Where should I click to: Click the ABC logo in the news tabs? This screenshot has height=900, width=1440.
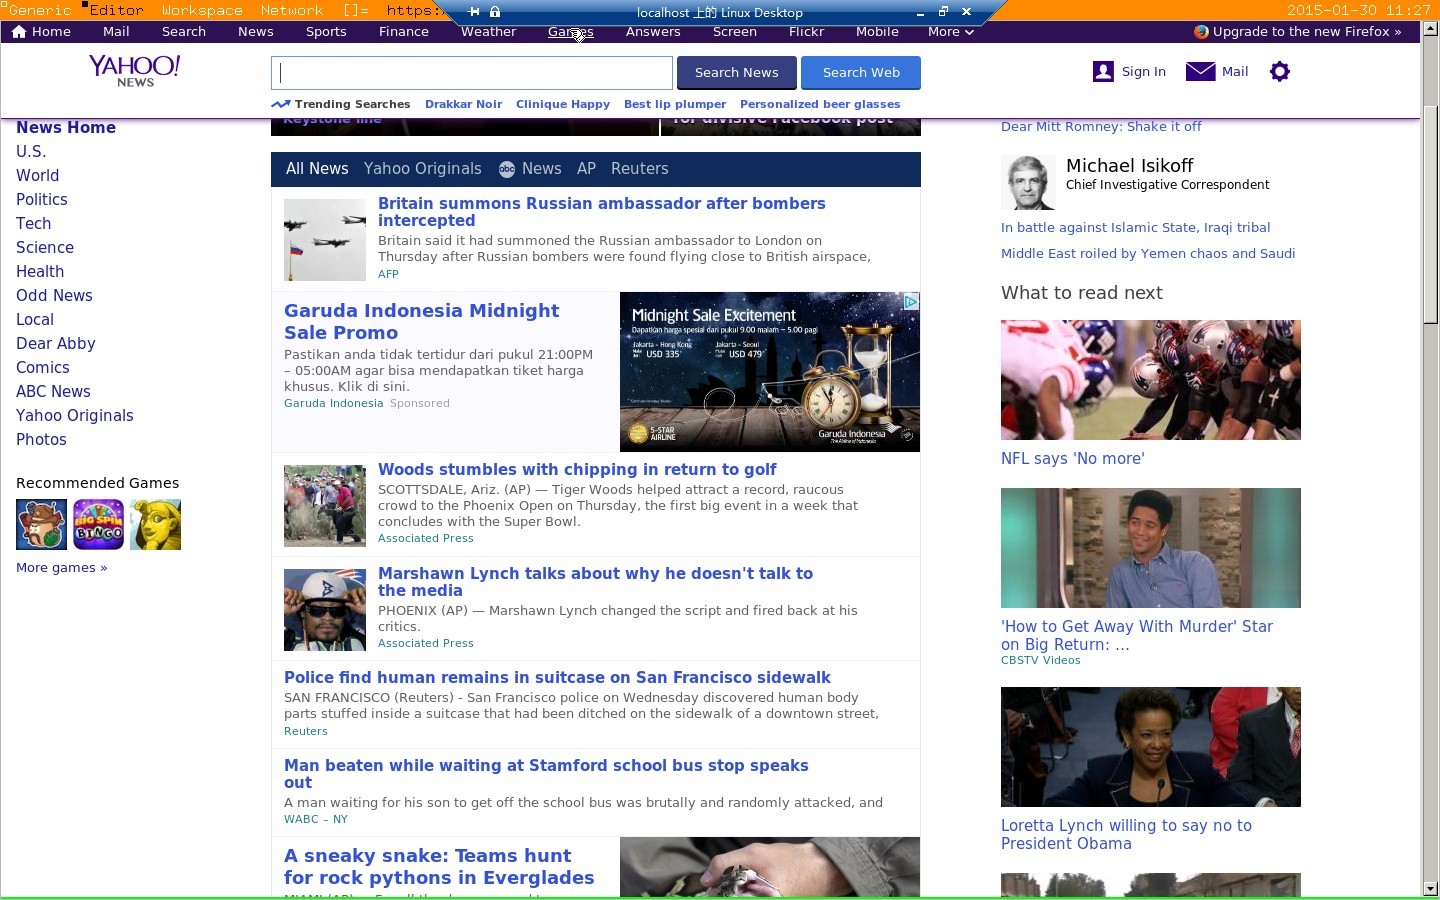[x=507, y=169]
